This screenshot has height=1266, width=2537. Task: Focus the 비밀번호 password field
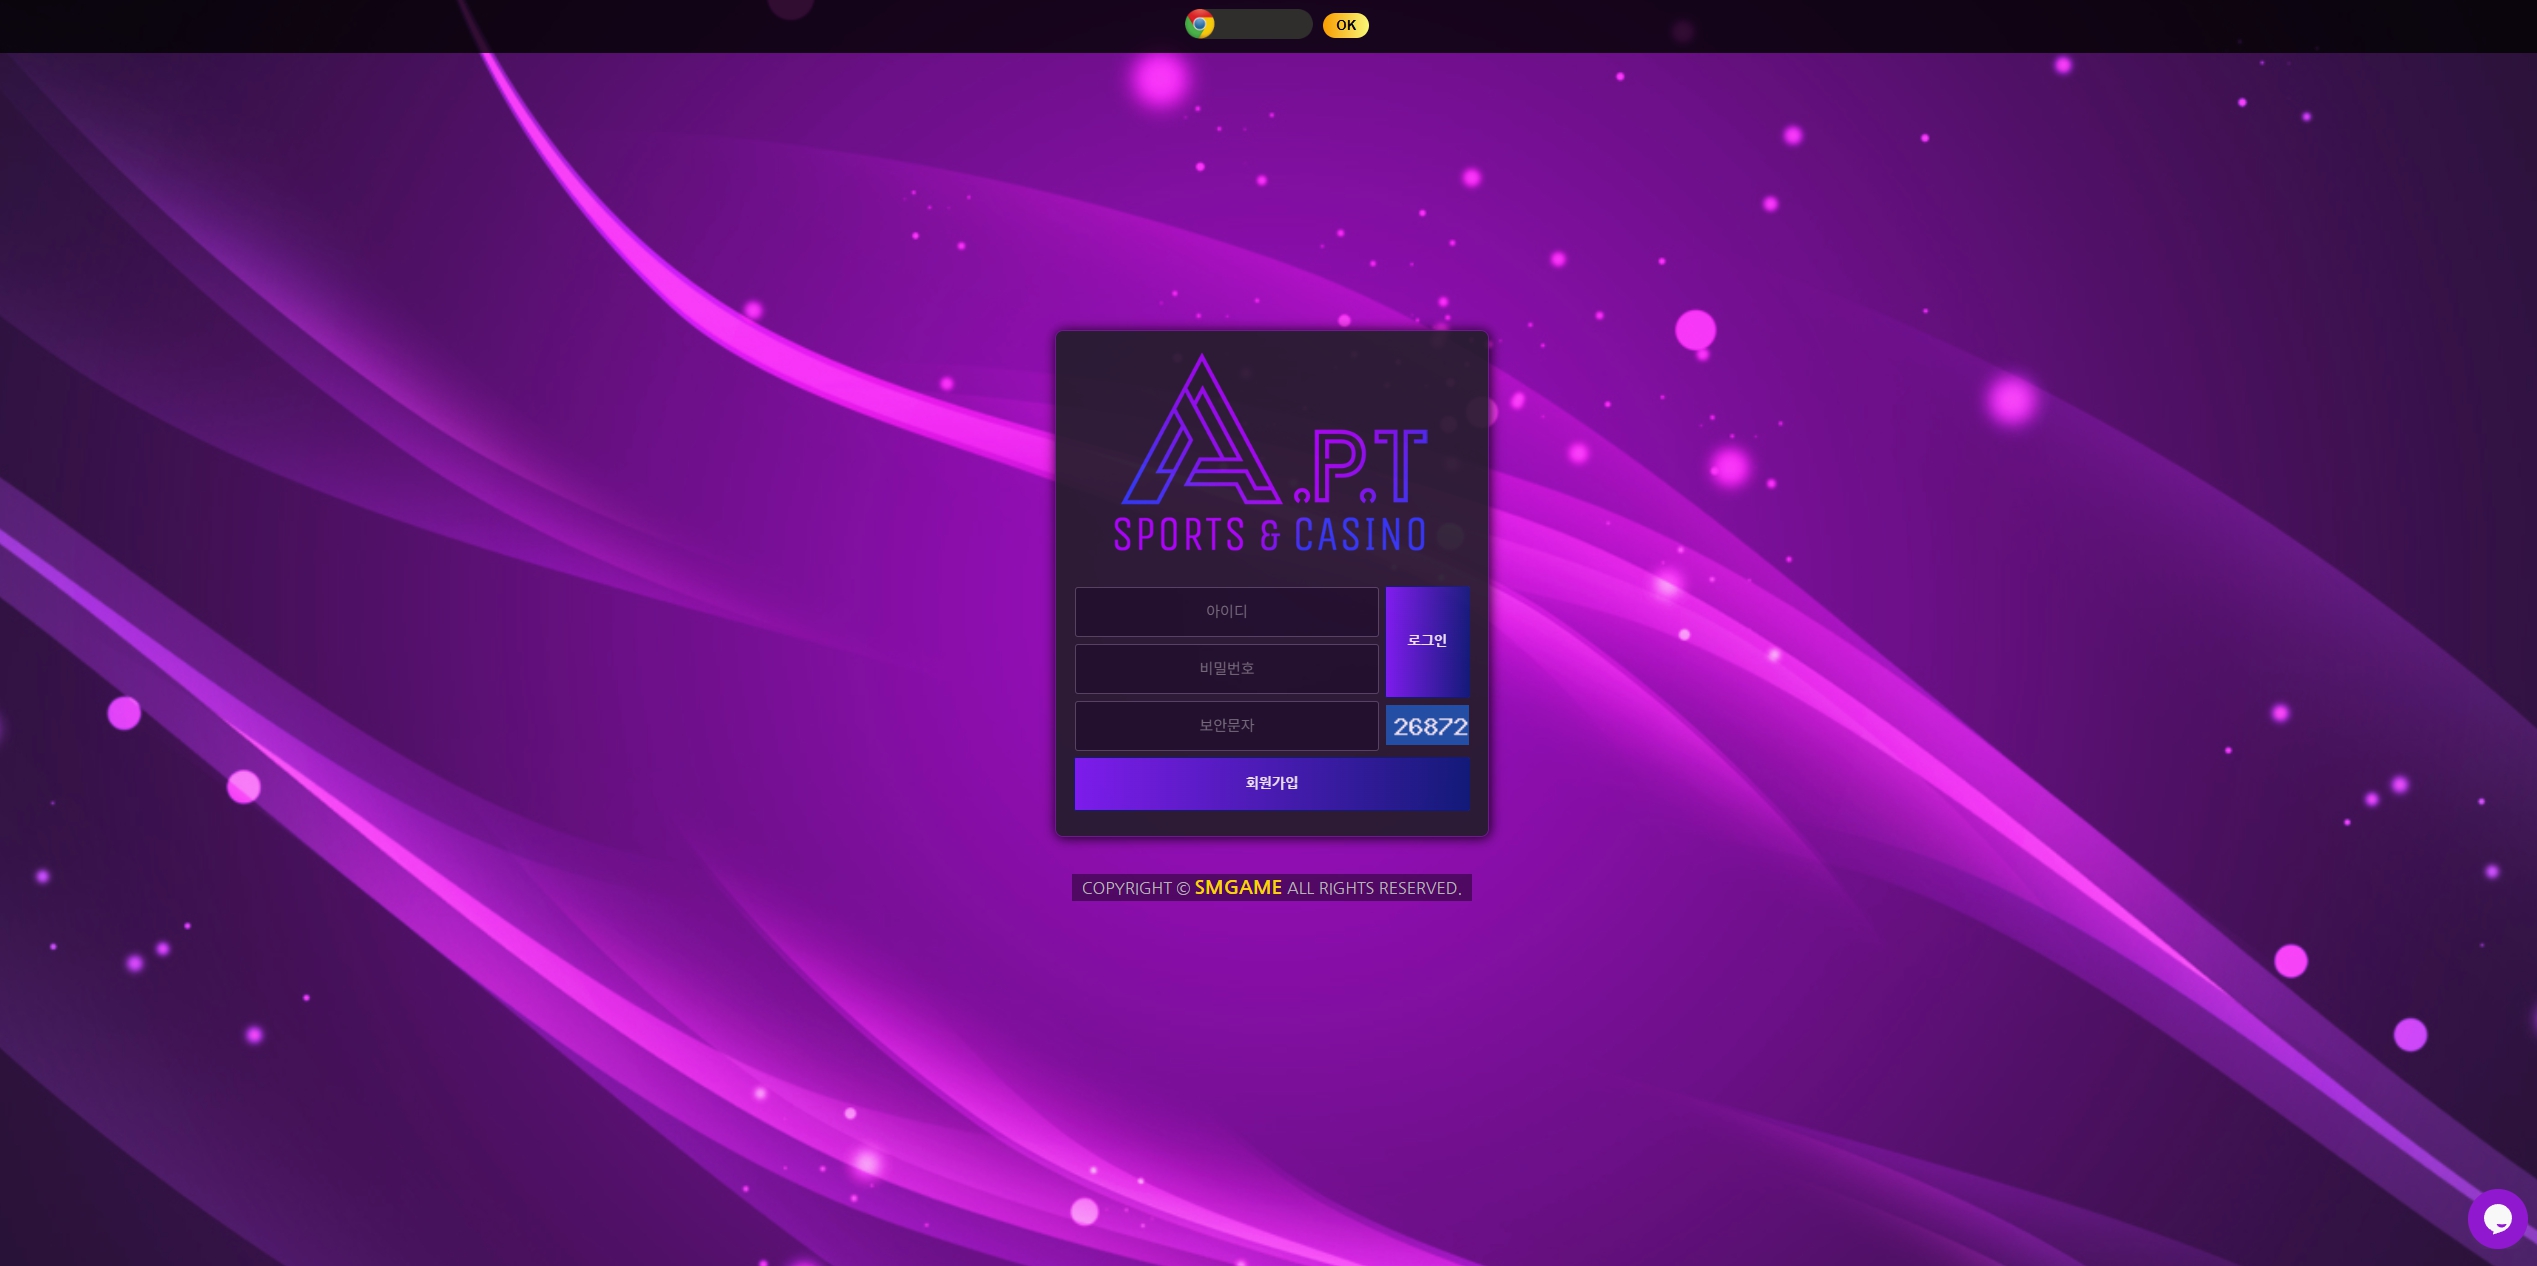1227,668
